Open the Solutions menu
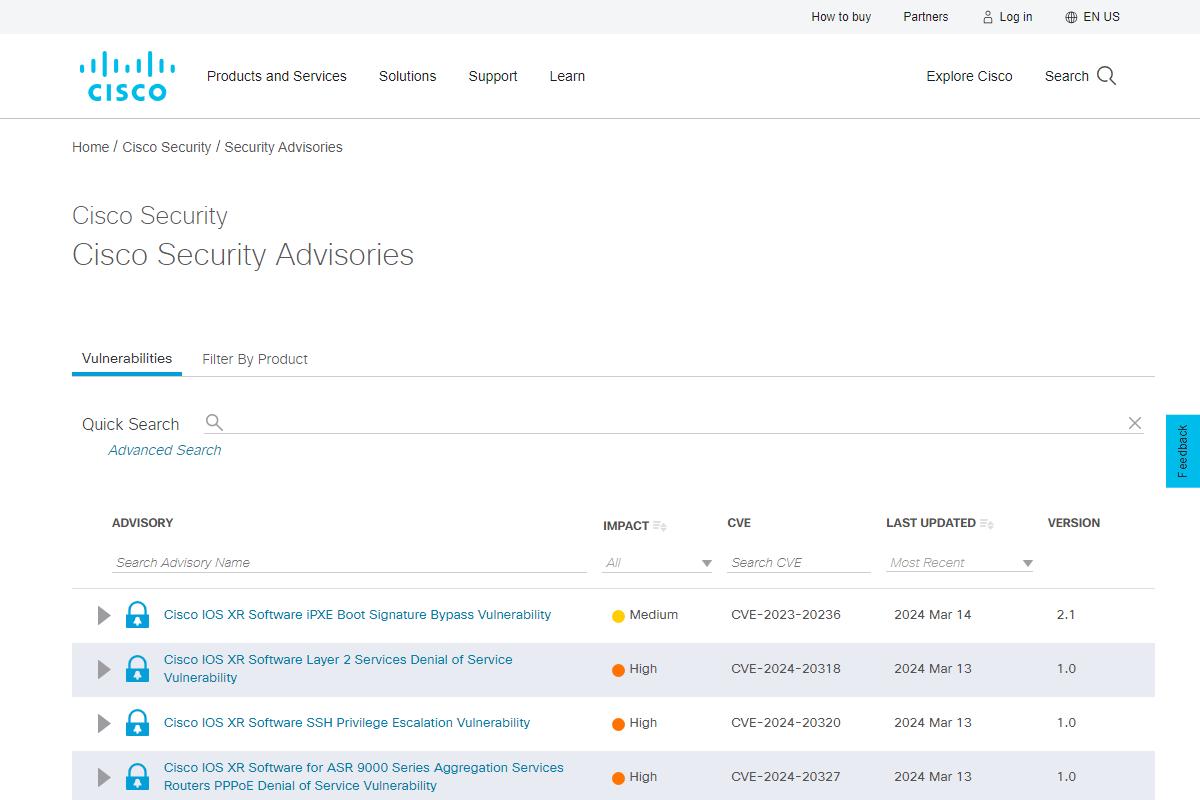 [x=407, y=76]
